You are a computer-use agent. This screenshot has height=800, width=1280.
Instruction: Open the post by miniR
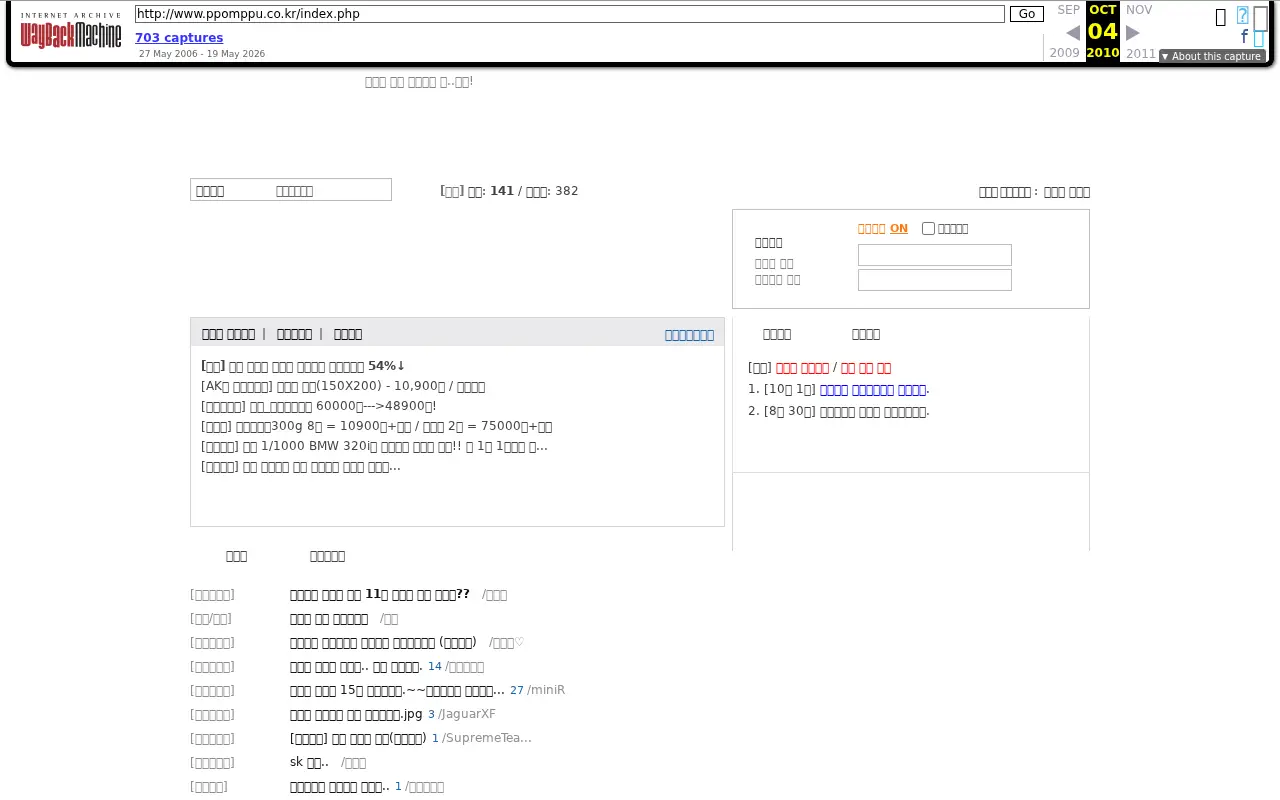click(x=397, y=690)
